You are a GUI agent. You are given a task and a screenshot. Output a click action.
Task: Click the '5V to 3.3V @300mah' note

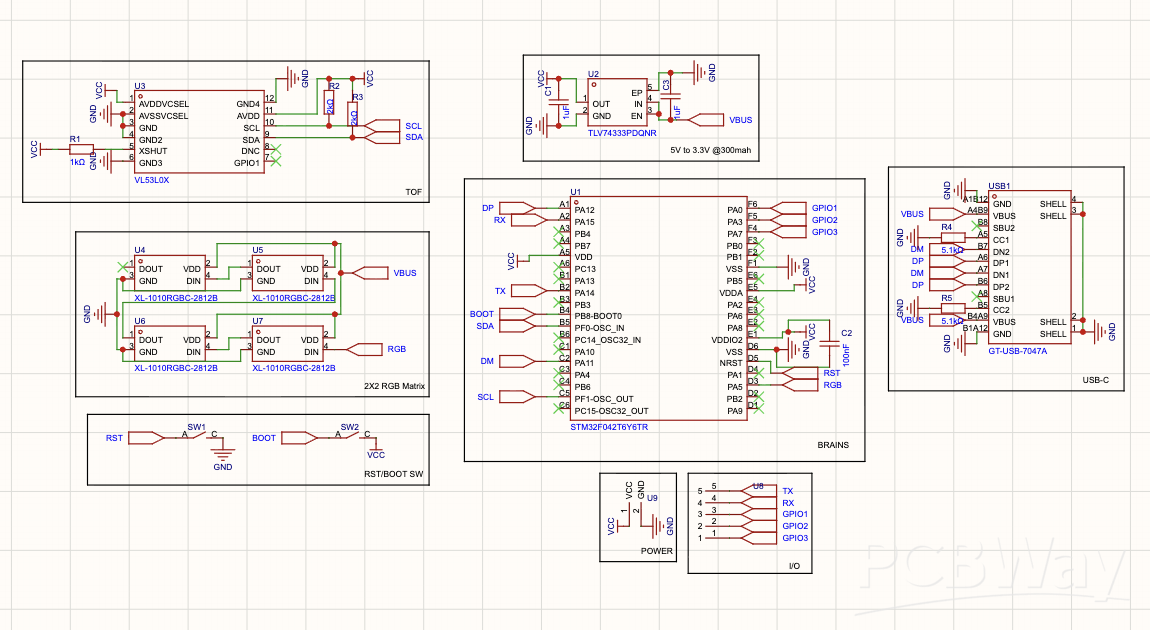point(711,150)
